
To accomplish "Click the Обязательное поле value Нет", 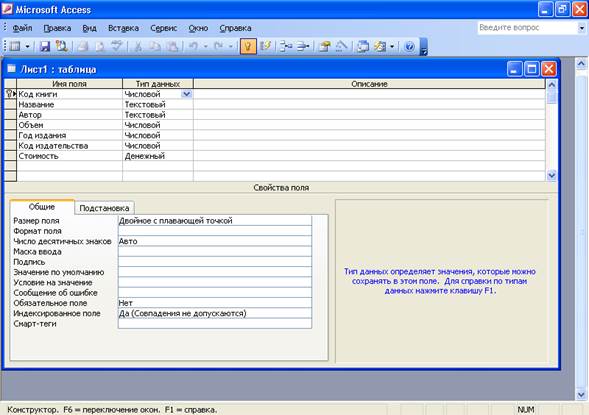I will tap(214, 303).
